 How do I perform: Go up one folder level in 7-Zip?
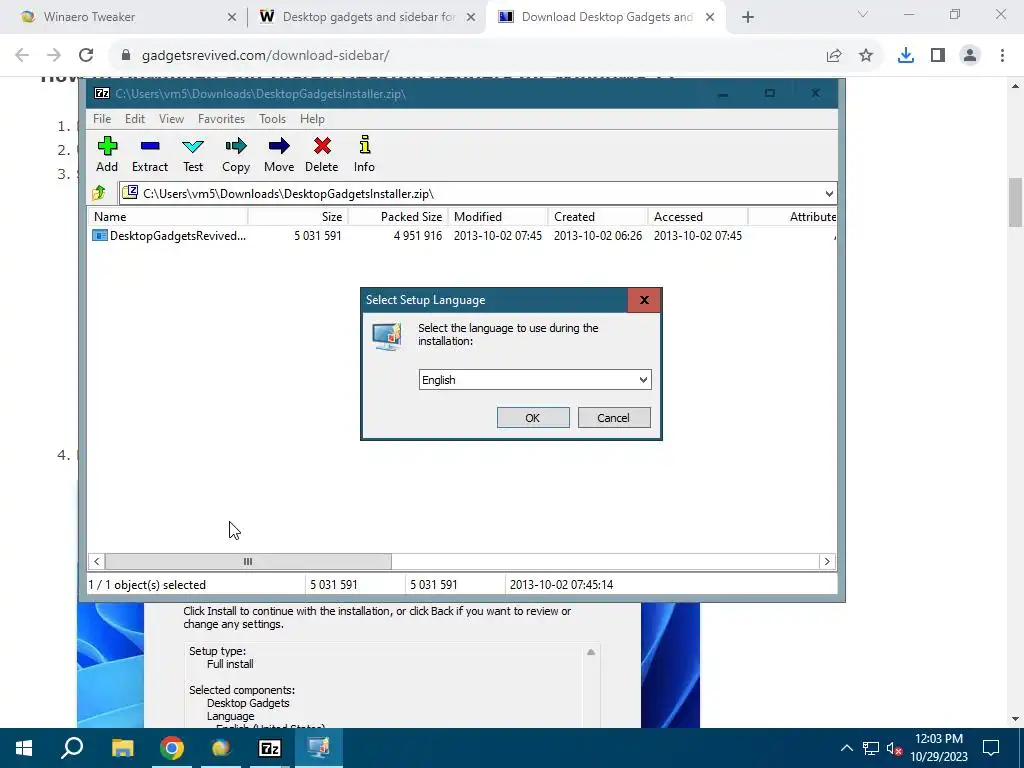pos(99,193)
